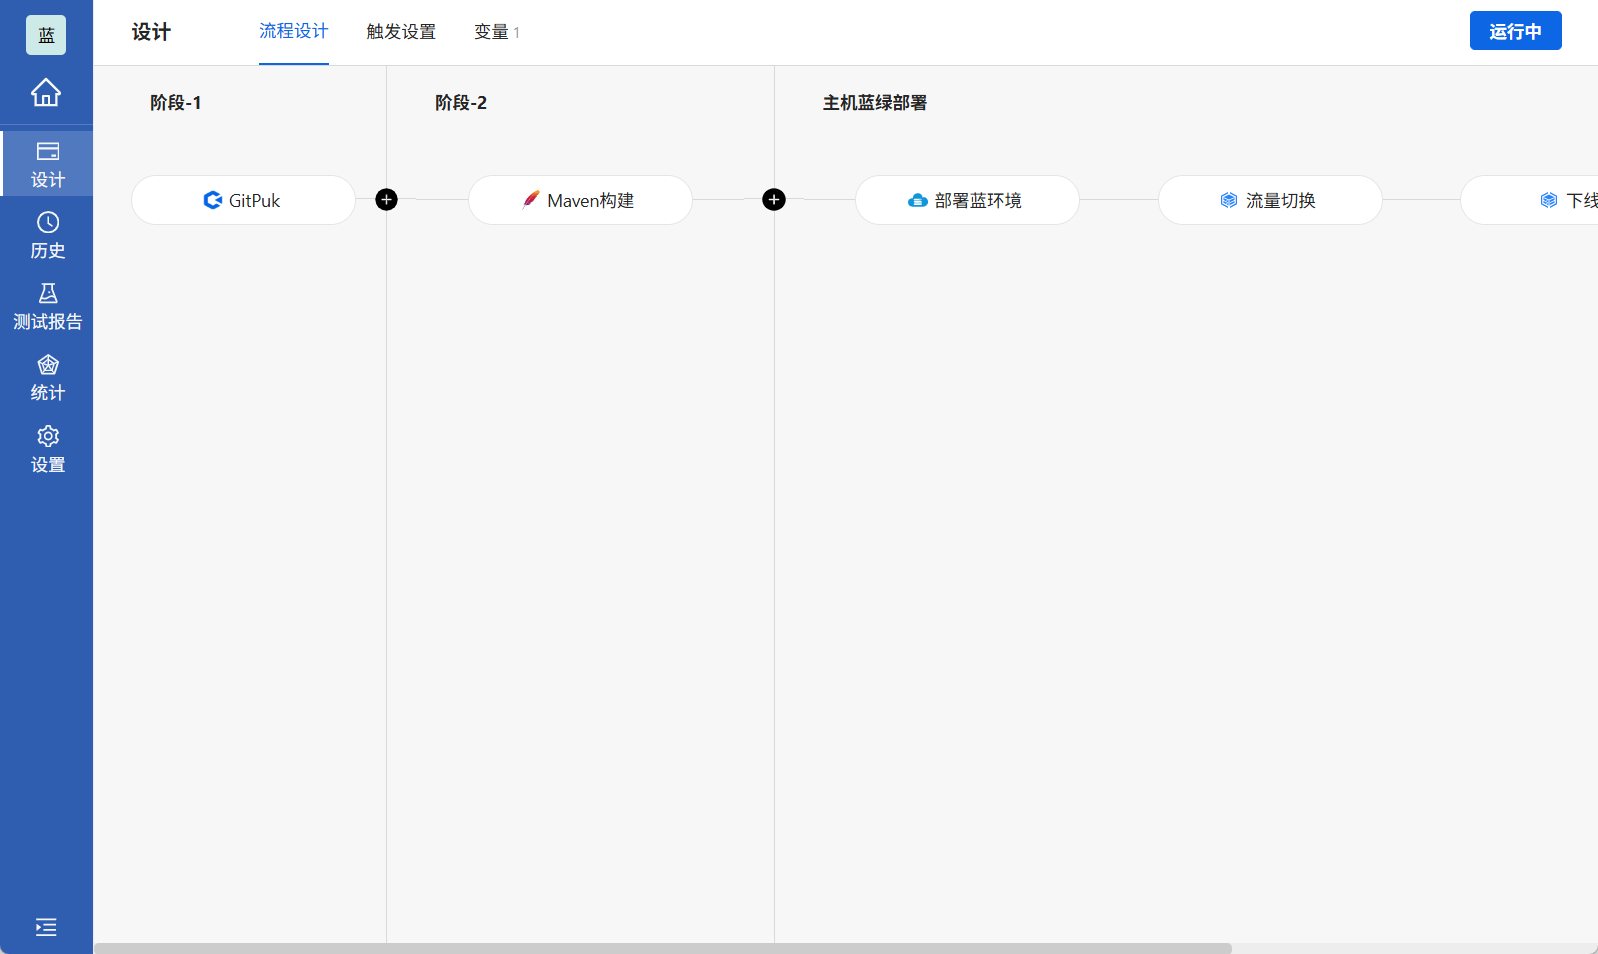
Task: Open 统计 statistics in sidebar
Action: click(47, 378)
